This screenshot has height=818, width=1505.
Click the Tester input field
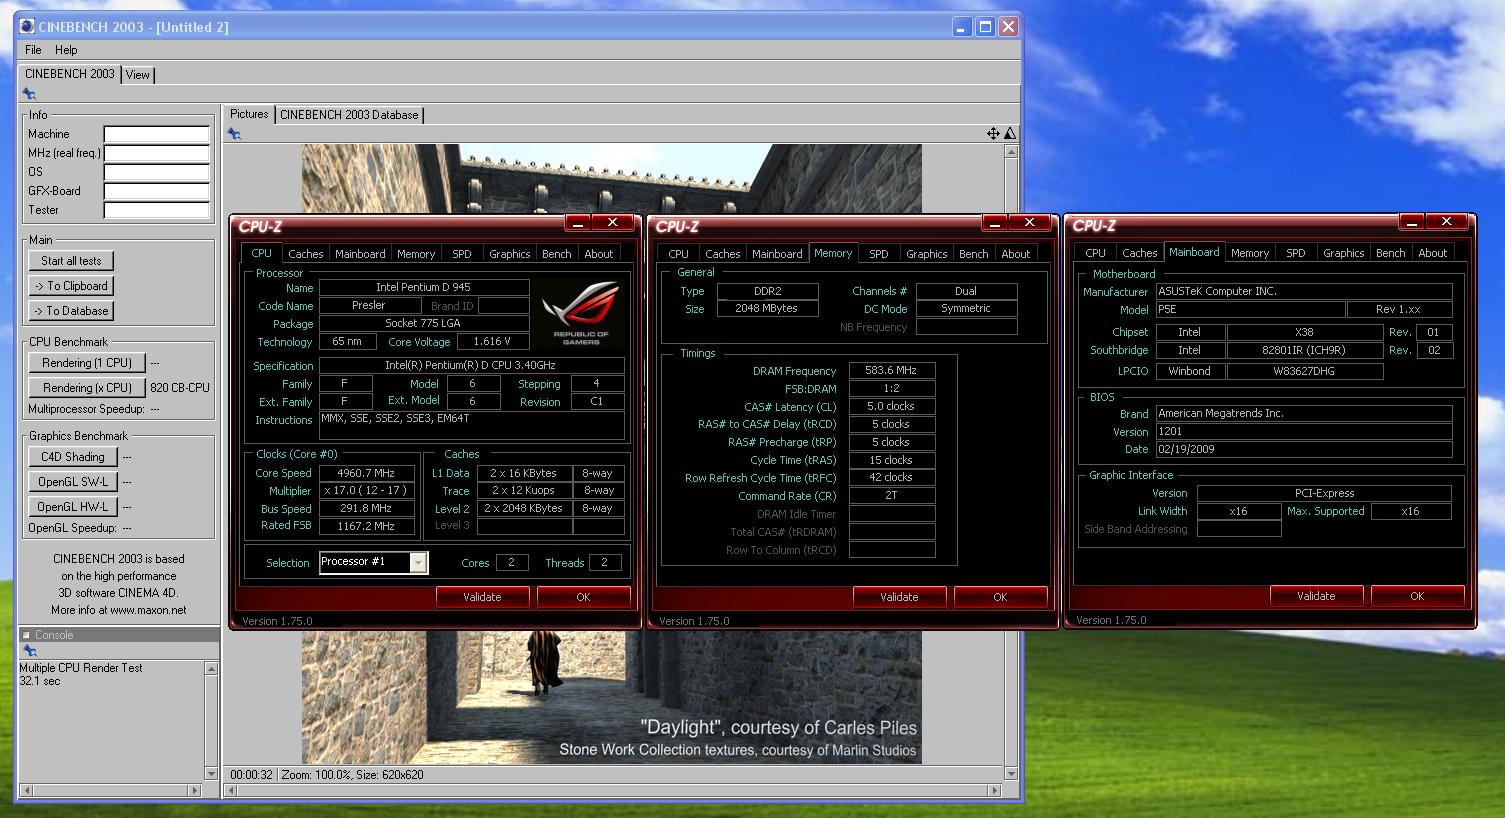tap(157, 210)
